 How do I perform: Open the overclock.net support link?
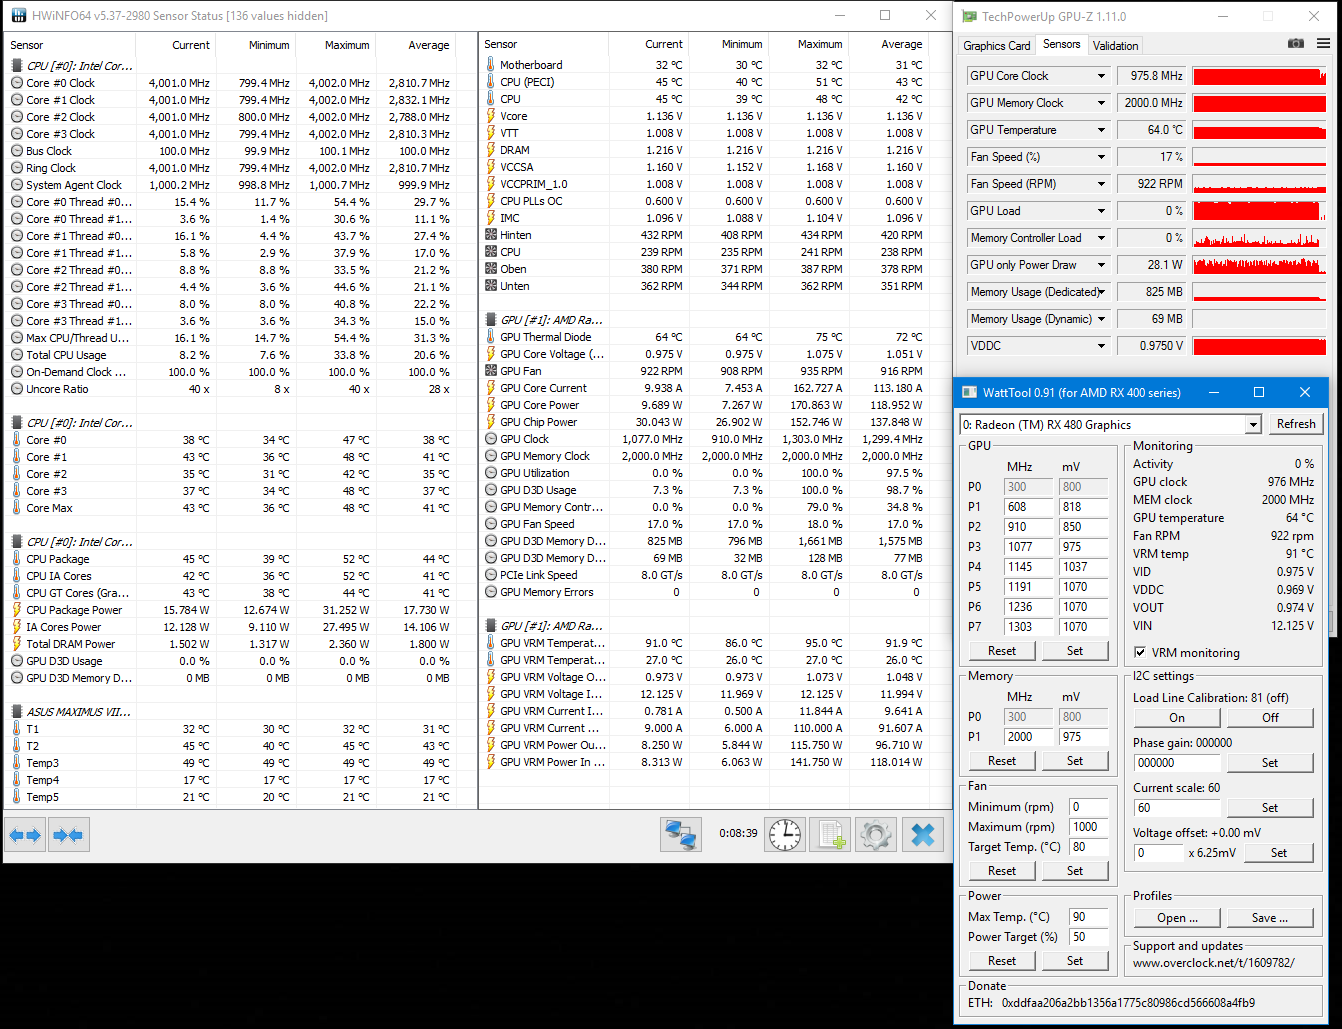click(1213, 963)
